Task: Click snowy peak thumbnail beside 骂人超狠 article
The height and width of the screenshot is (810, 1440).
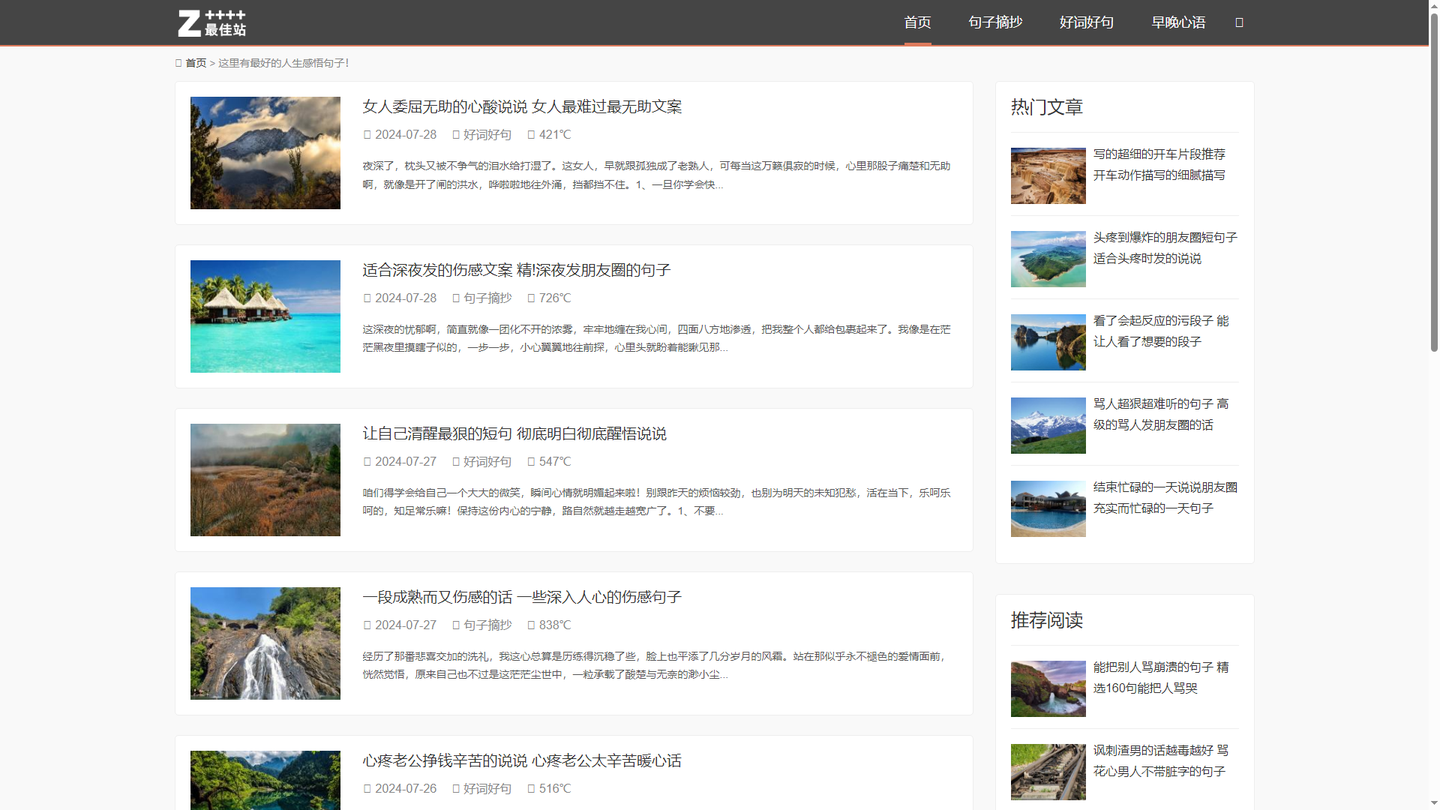Action: 1048,426
